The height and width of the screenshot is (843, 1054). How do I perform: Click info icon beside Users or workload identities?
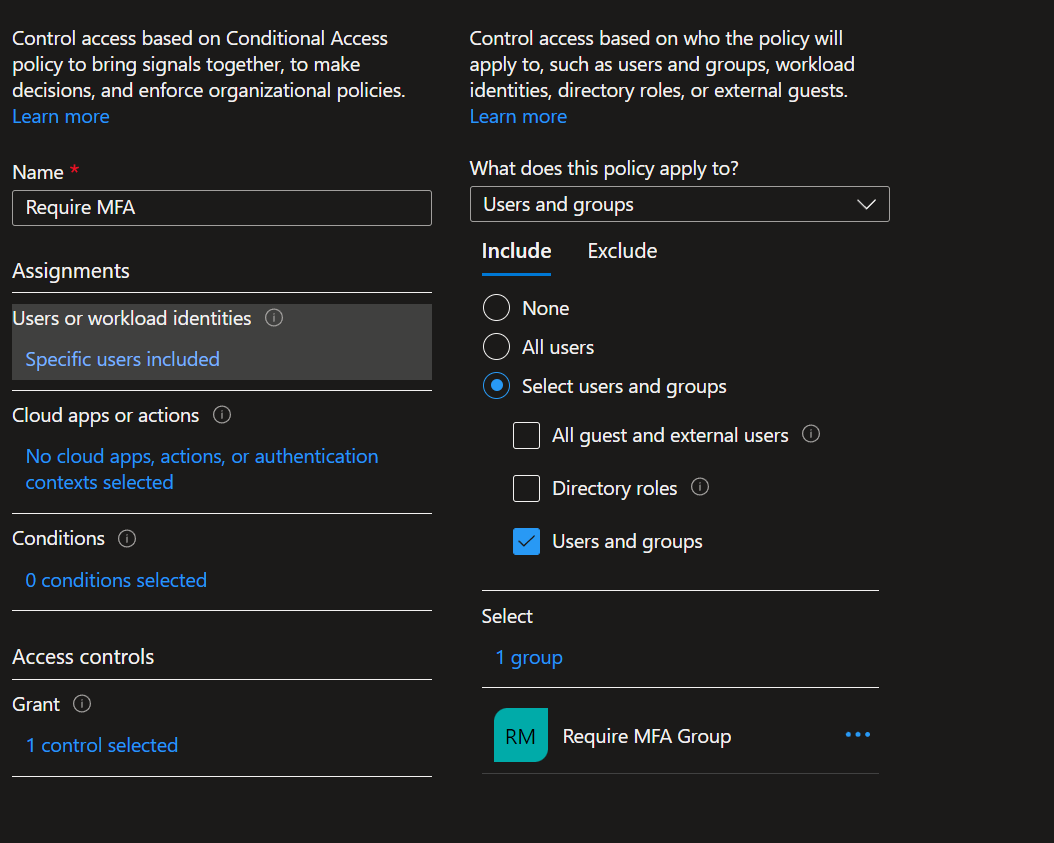[x=274, y=318]
